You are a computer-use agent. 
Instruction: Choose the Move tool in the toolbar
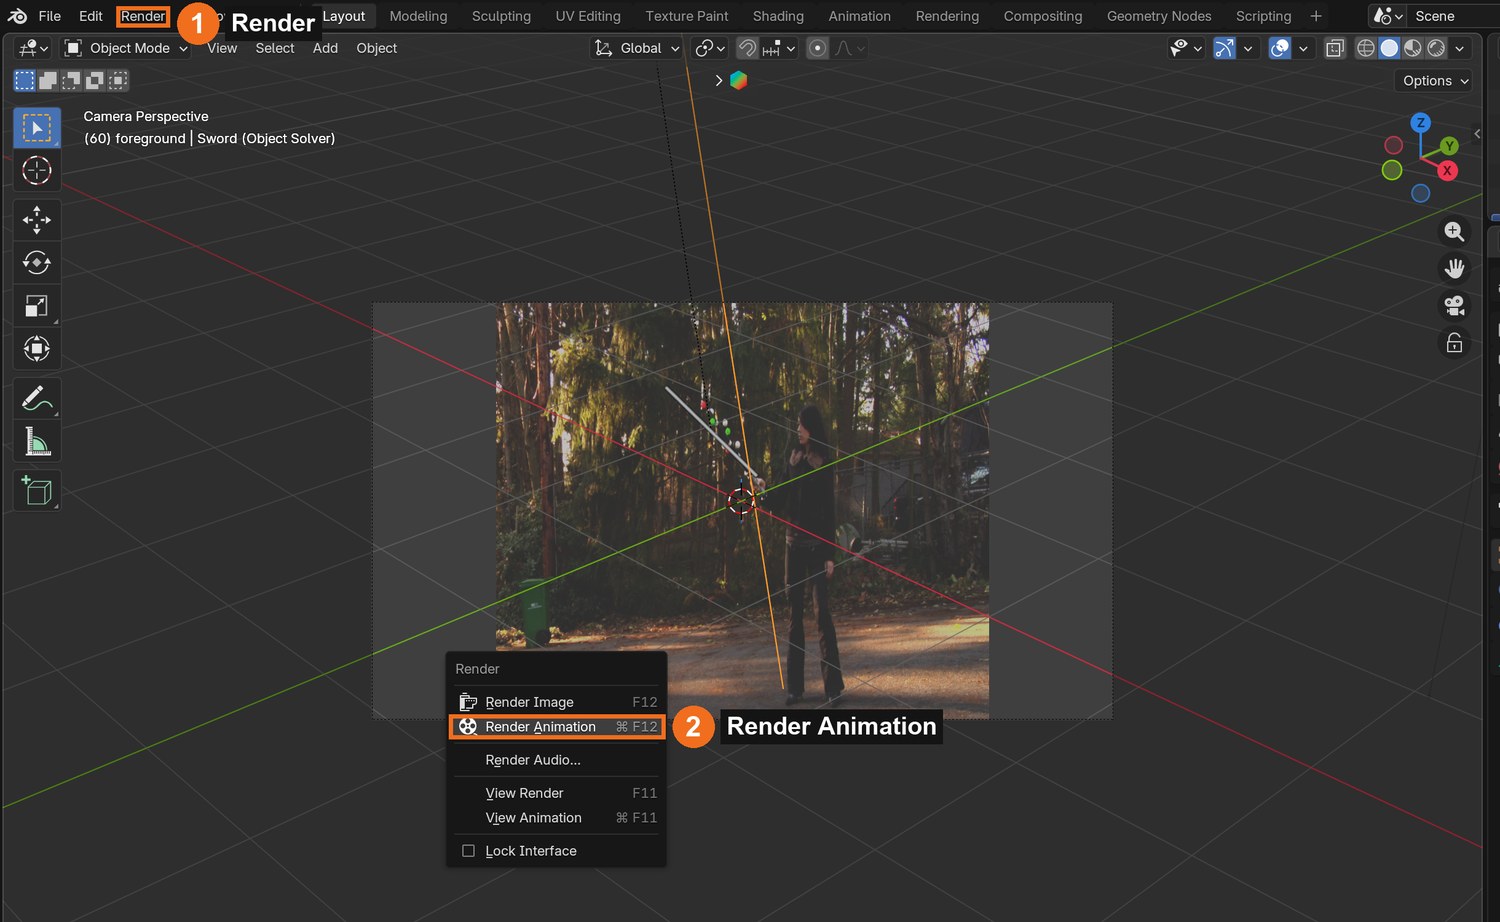click(x=37, y=220)
